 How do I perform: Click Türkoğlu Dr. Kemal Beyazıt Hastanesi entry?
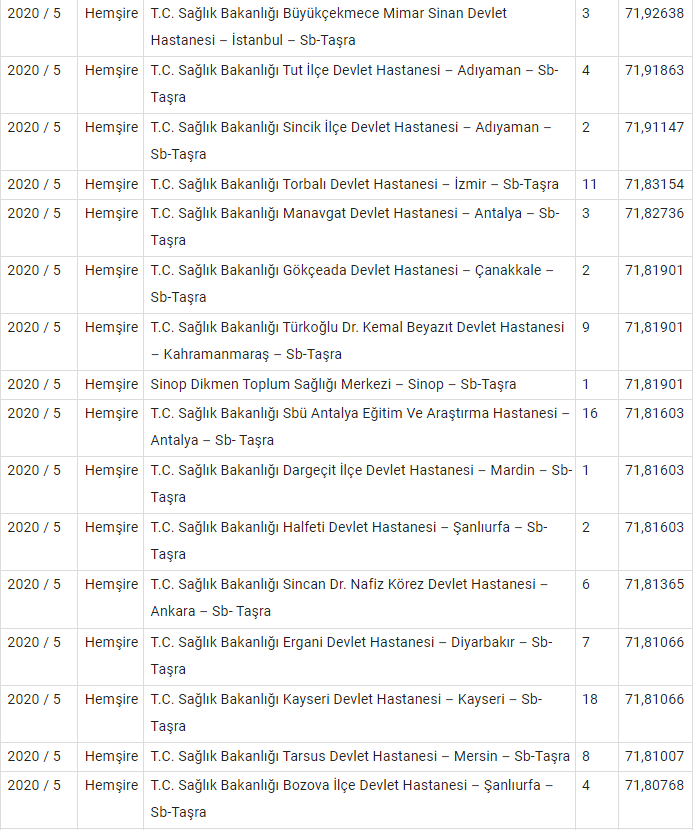click(357, 341)
